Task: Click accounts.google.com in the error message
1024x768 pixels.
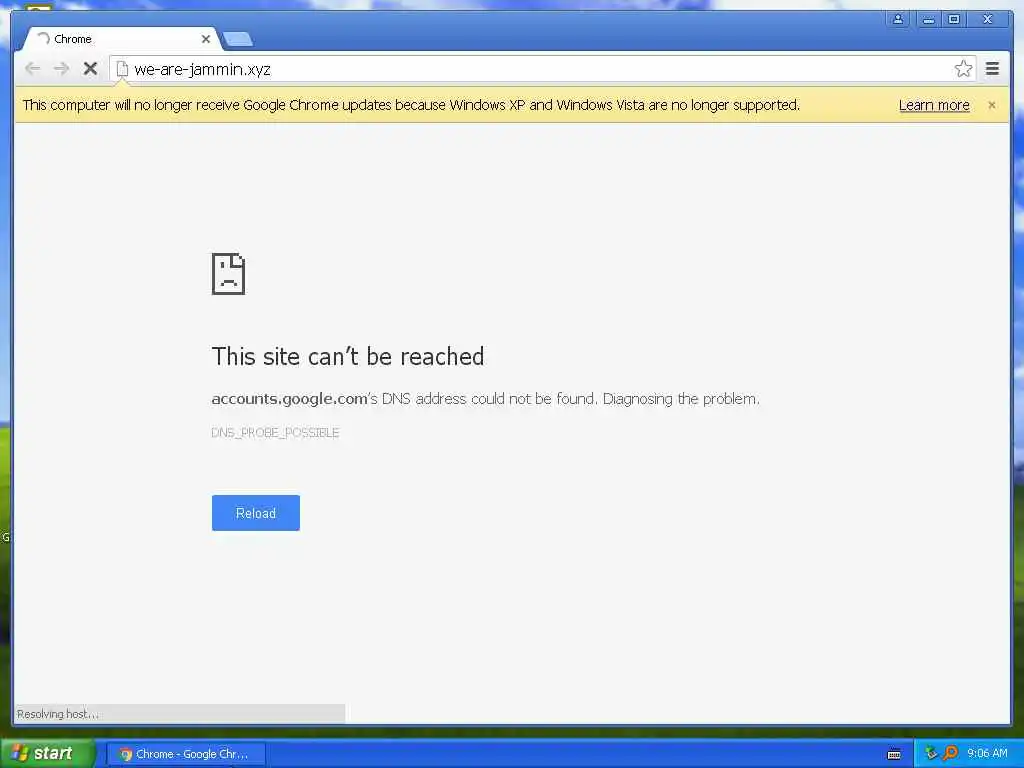Action: [x=289, y=398]
